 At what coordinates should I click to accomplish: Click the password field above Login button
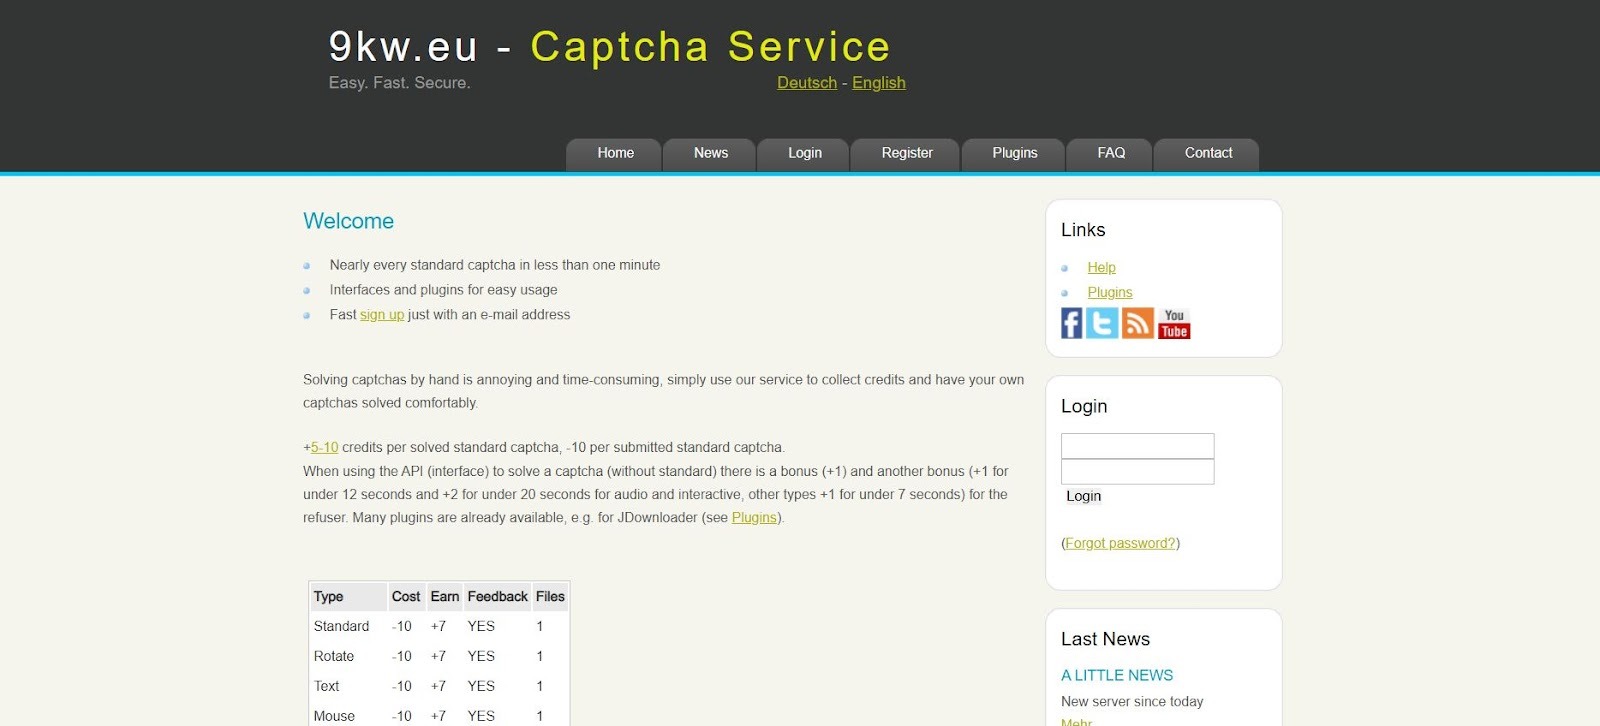tap(1137, 472)
